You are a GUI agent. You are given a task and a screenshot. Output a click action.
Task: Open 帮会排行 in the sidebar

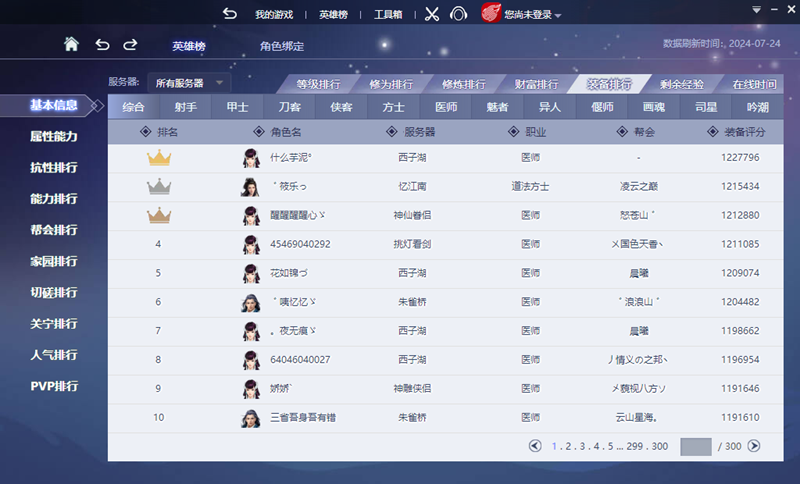coord(54,230)
